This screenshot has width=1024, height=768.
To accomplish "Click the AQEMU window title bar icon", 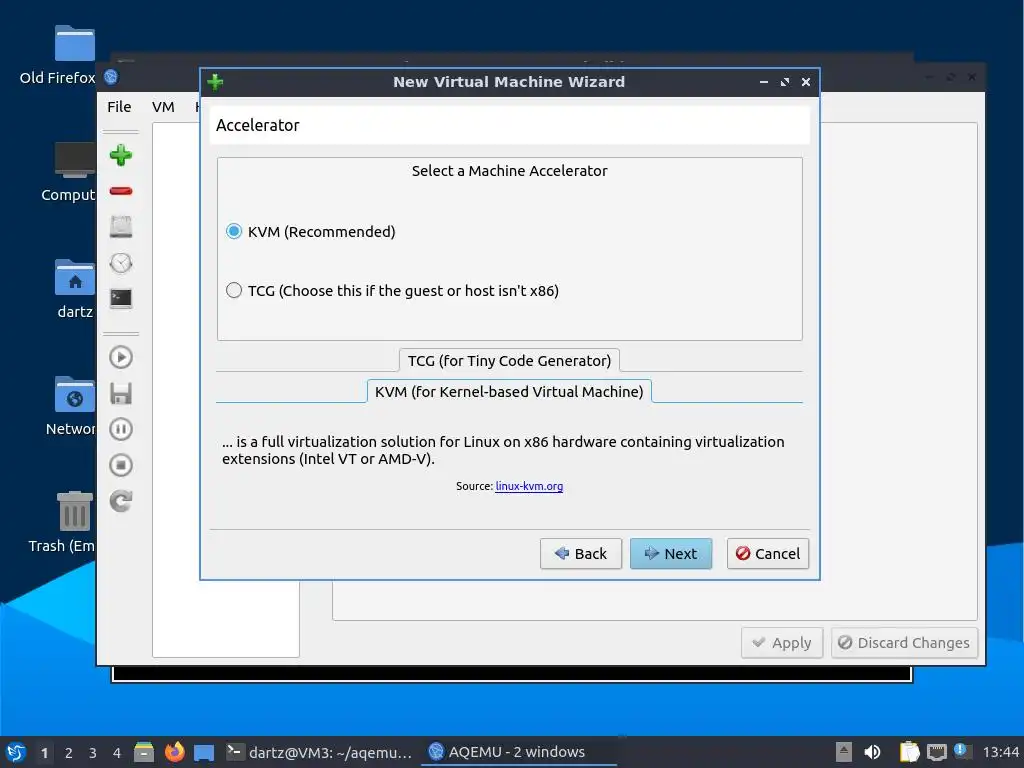I will [111, 77].
